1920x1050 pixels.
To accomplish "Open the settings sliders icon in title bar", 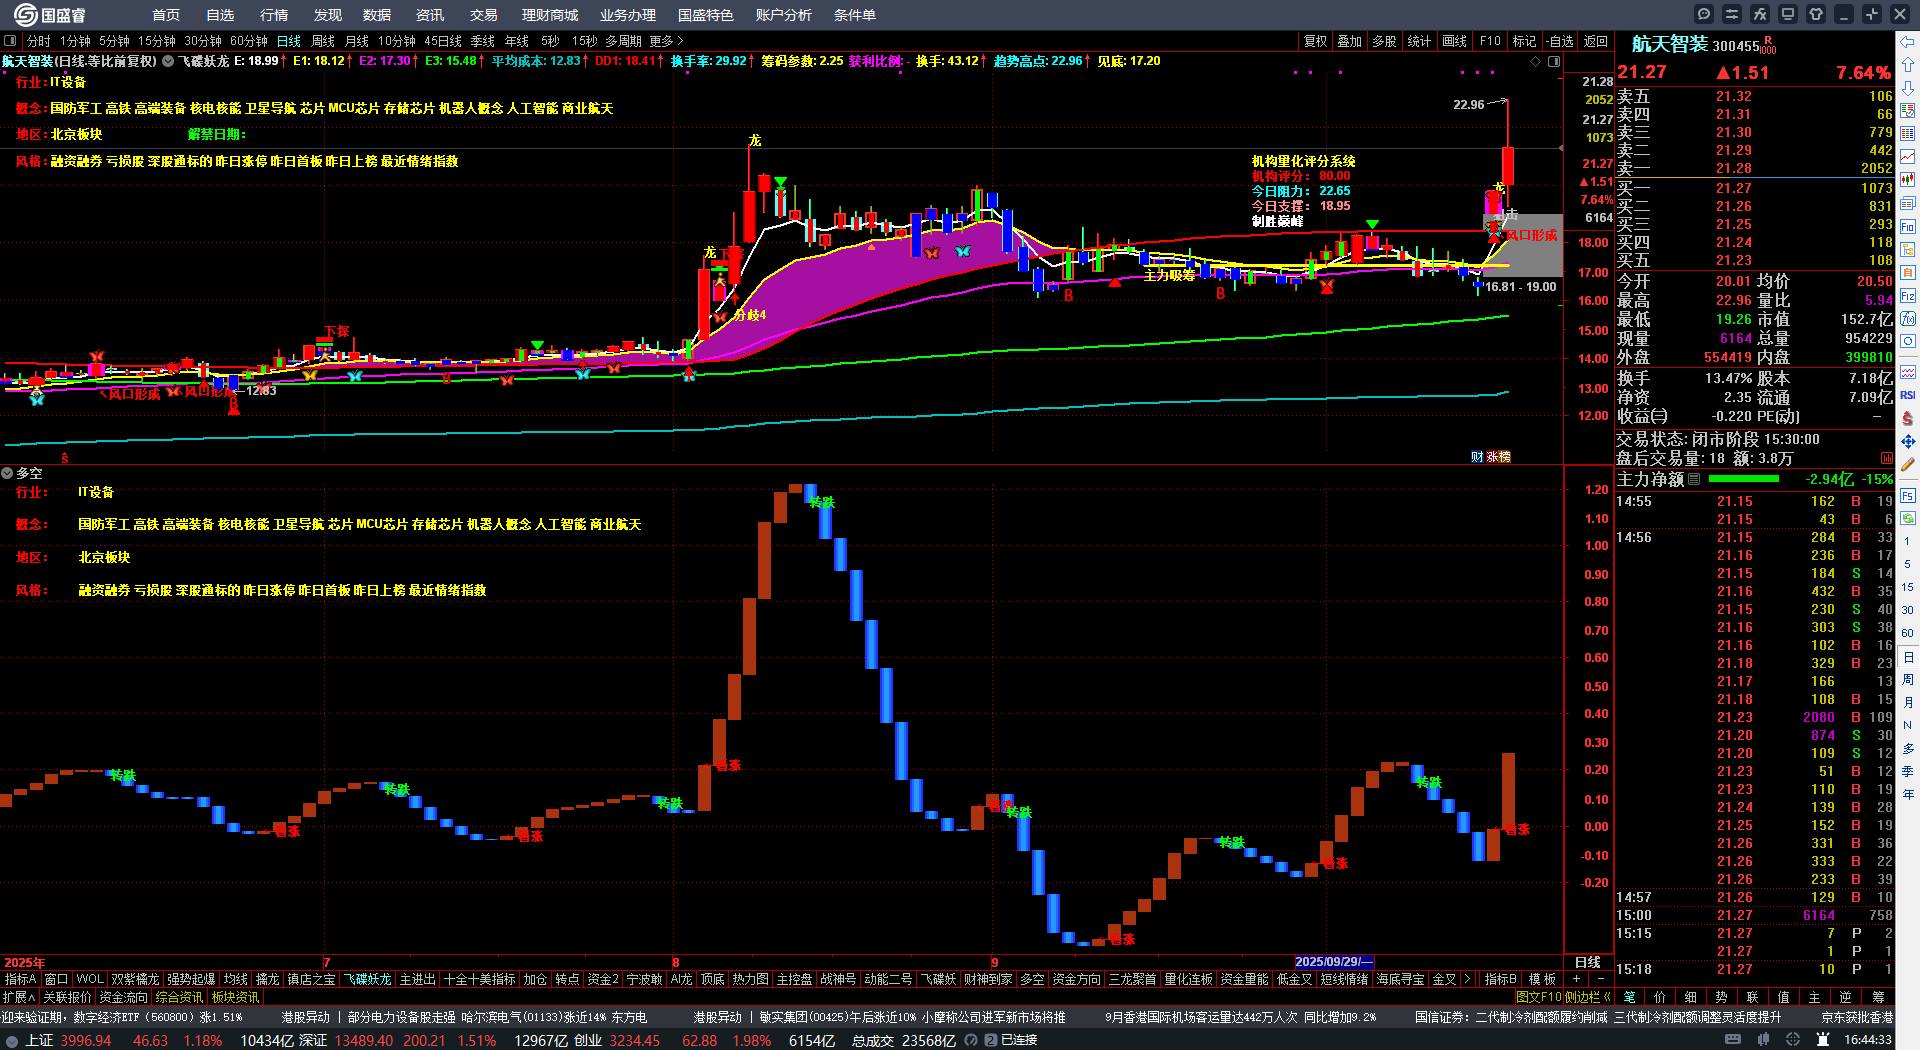I will pos(1732,14).
